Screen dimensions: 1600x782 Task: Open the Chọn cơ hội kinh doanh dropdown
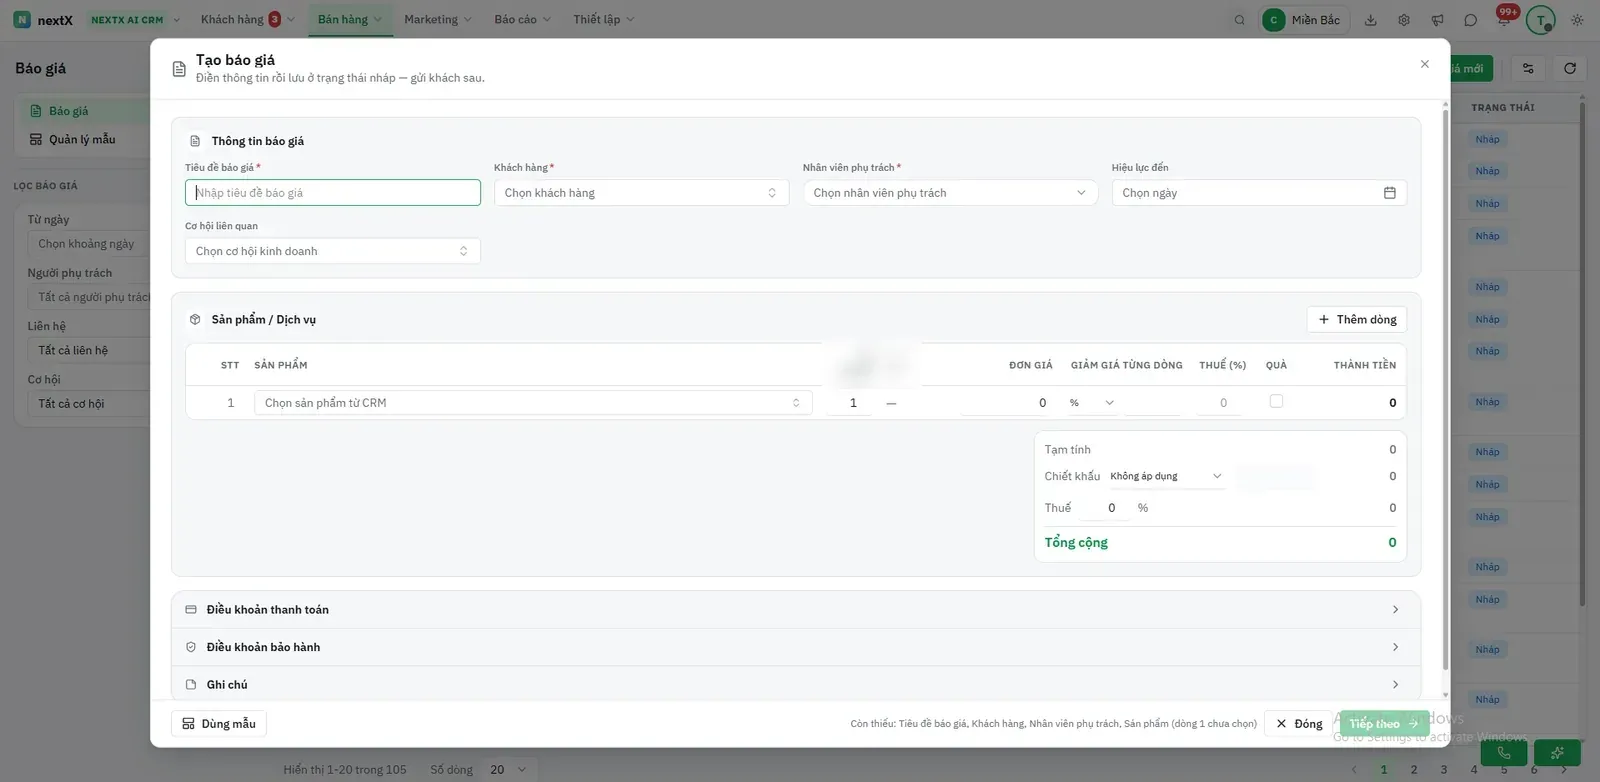click(x=332, y=251)
